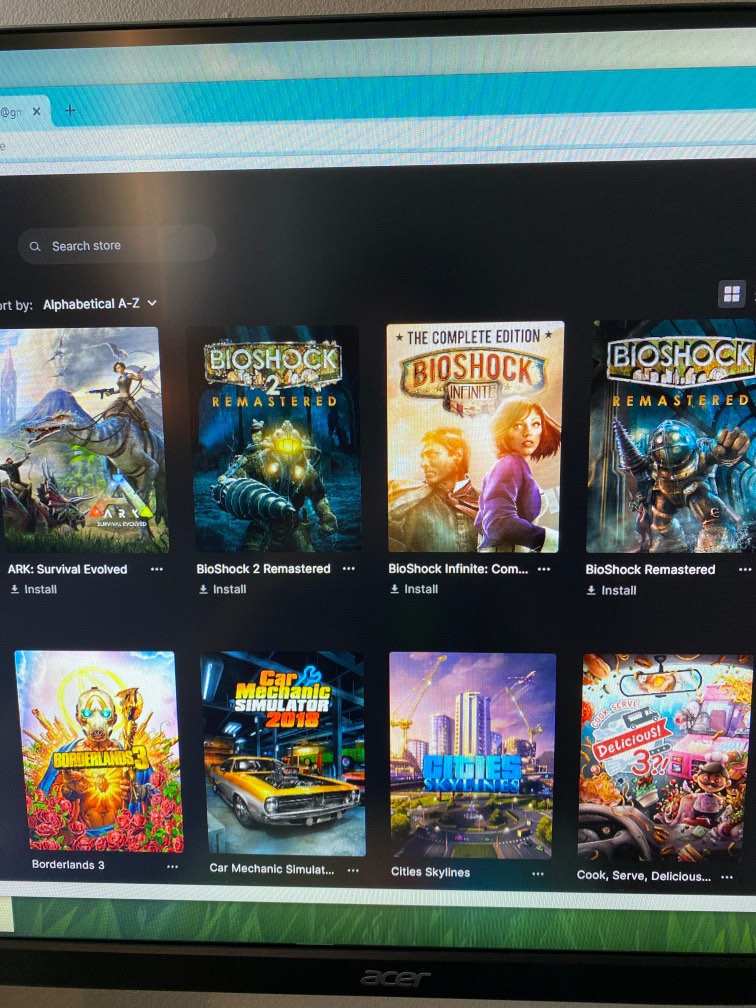Click the BioShock 2 Remastered title text
Screen dimensions: 756x1008
(264, 568)
